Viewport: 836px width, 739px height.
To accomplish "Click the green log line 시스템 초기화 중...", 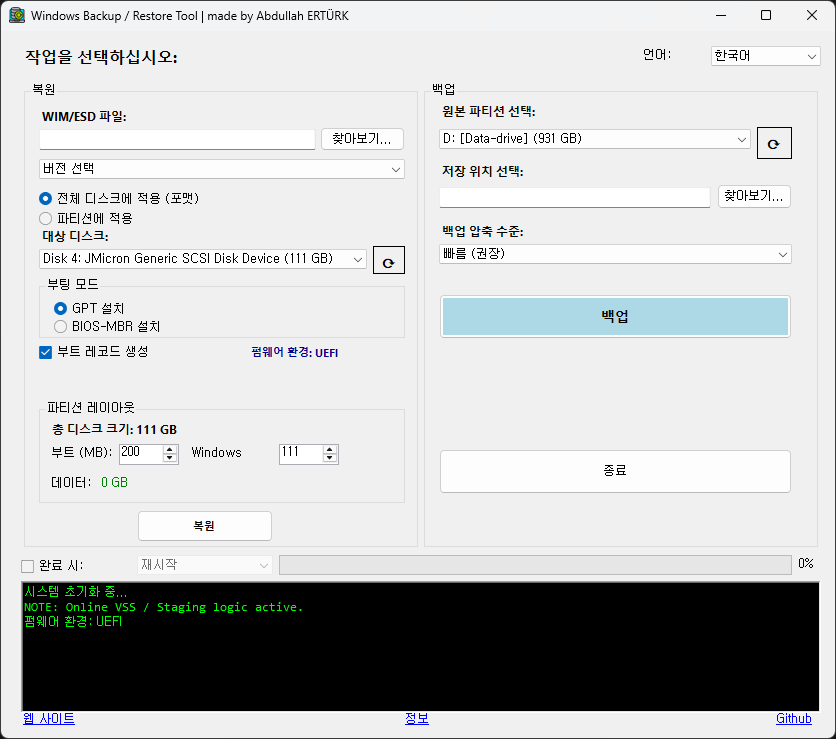I will tap(76, 591).
